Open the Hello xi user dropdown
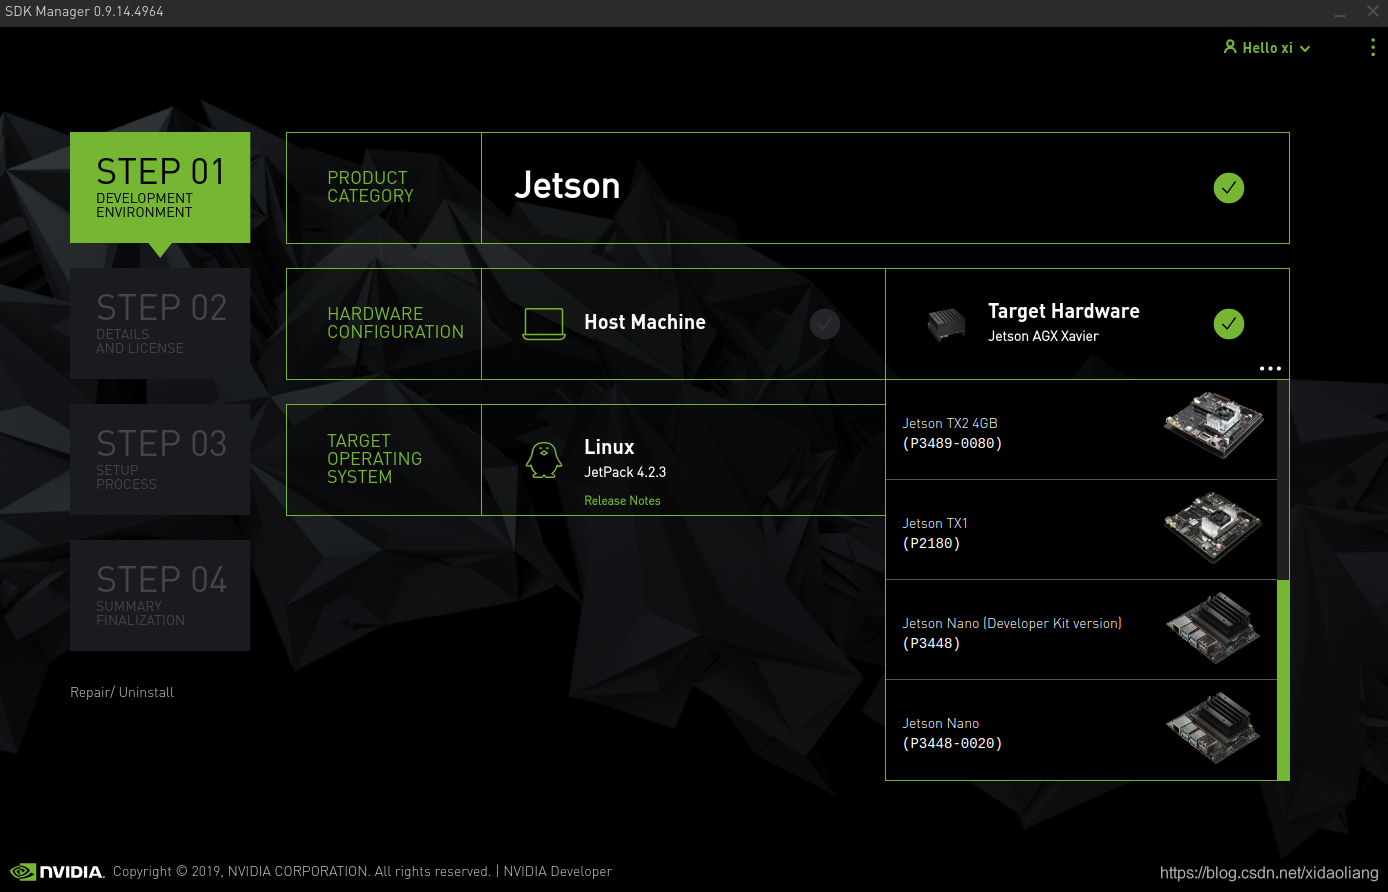 coord(1267,48)
